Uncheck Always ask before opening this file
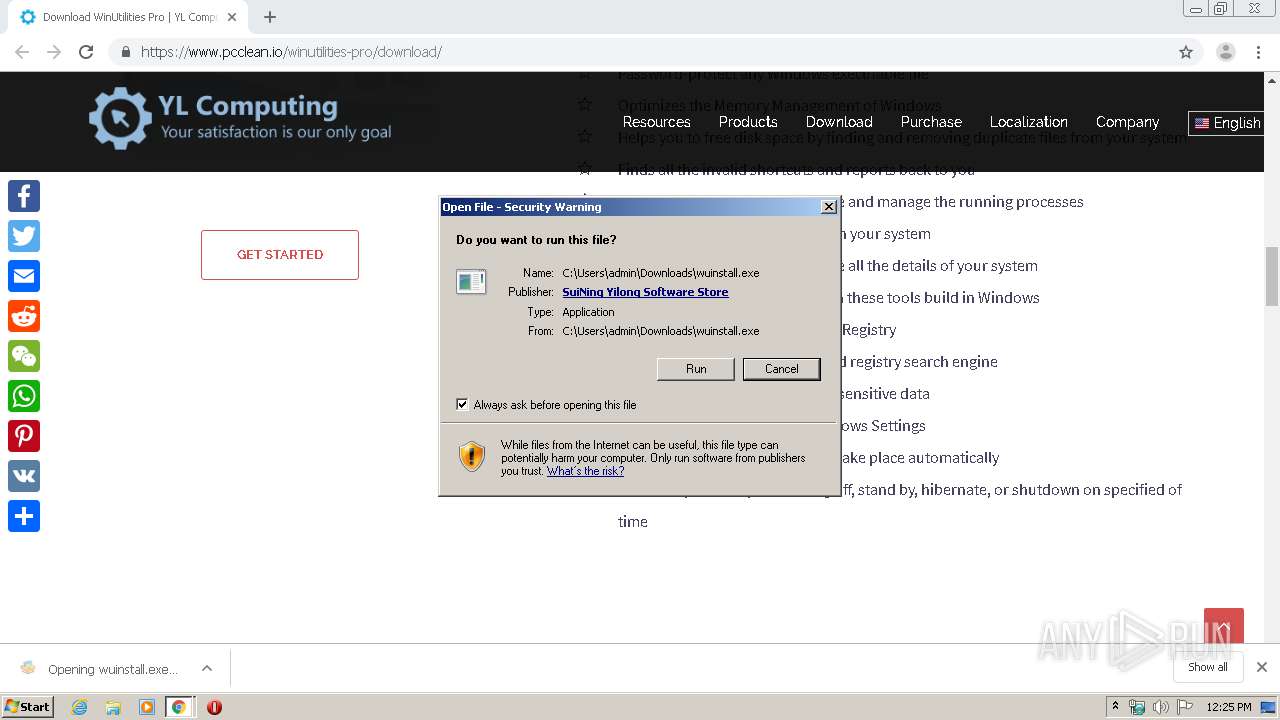The image size is (1280, 720). 462,404
